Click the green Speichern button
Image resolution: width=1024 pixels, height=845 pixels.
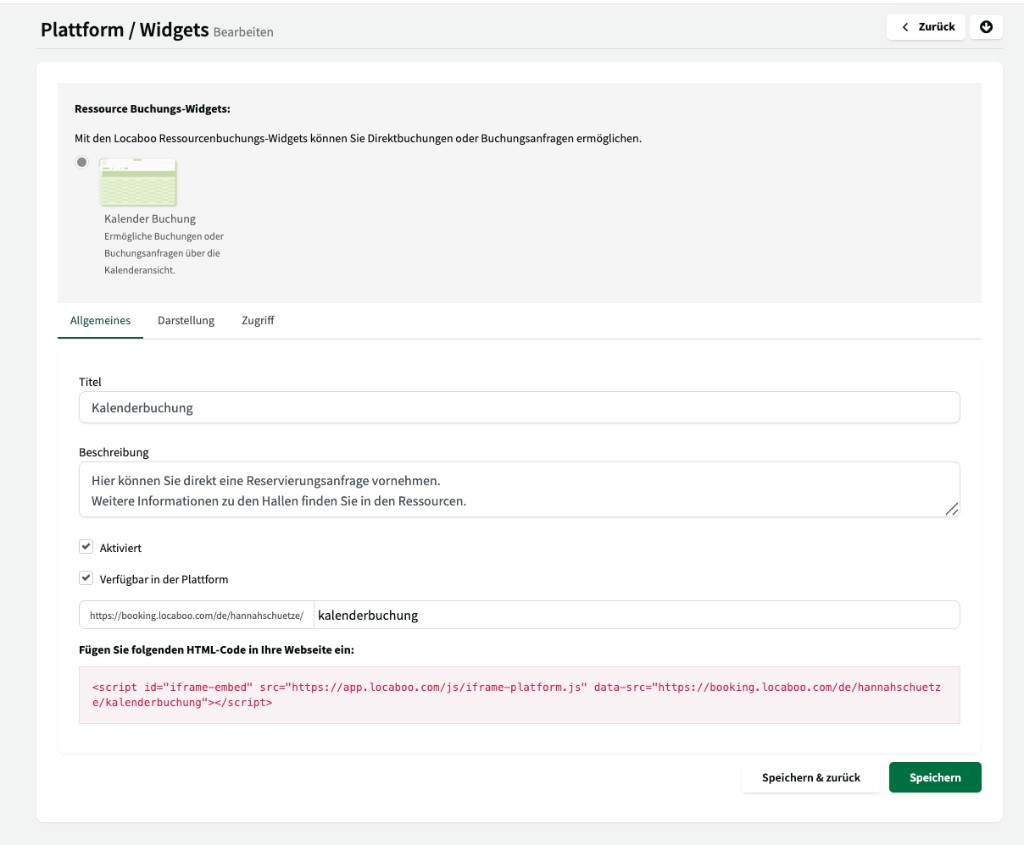[x=934, y=777]
